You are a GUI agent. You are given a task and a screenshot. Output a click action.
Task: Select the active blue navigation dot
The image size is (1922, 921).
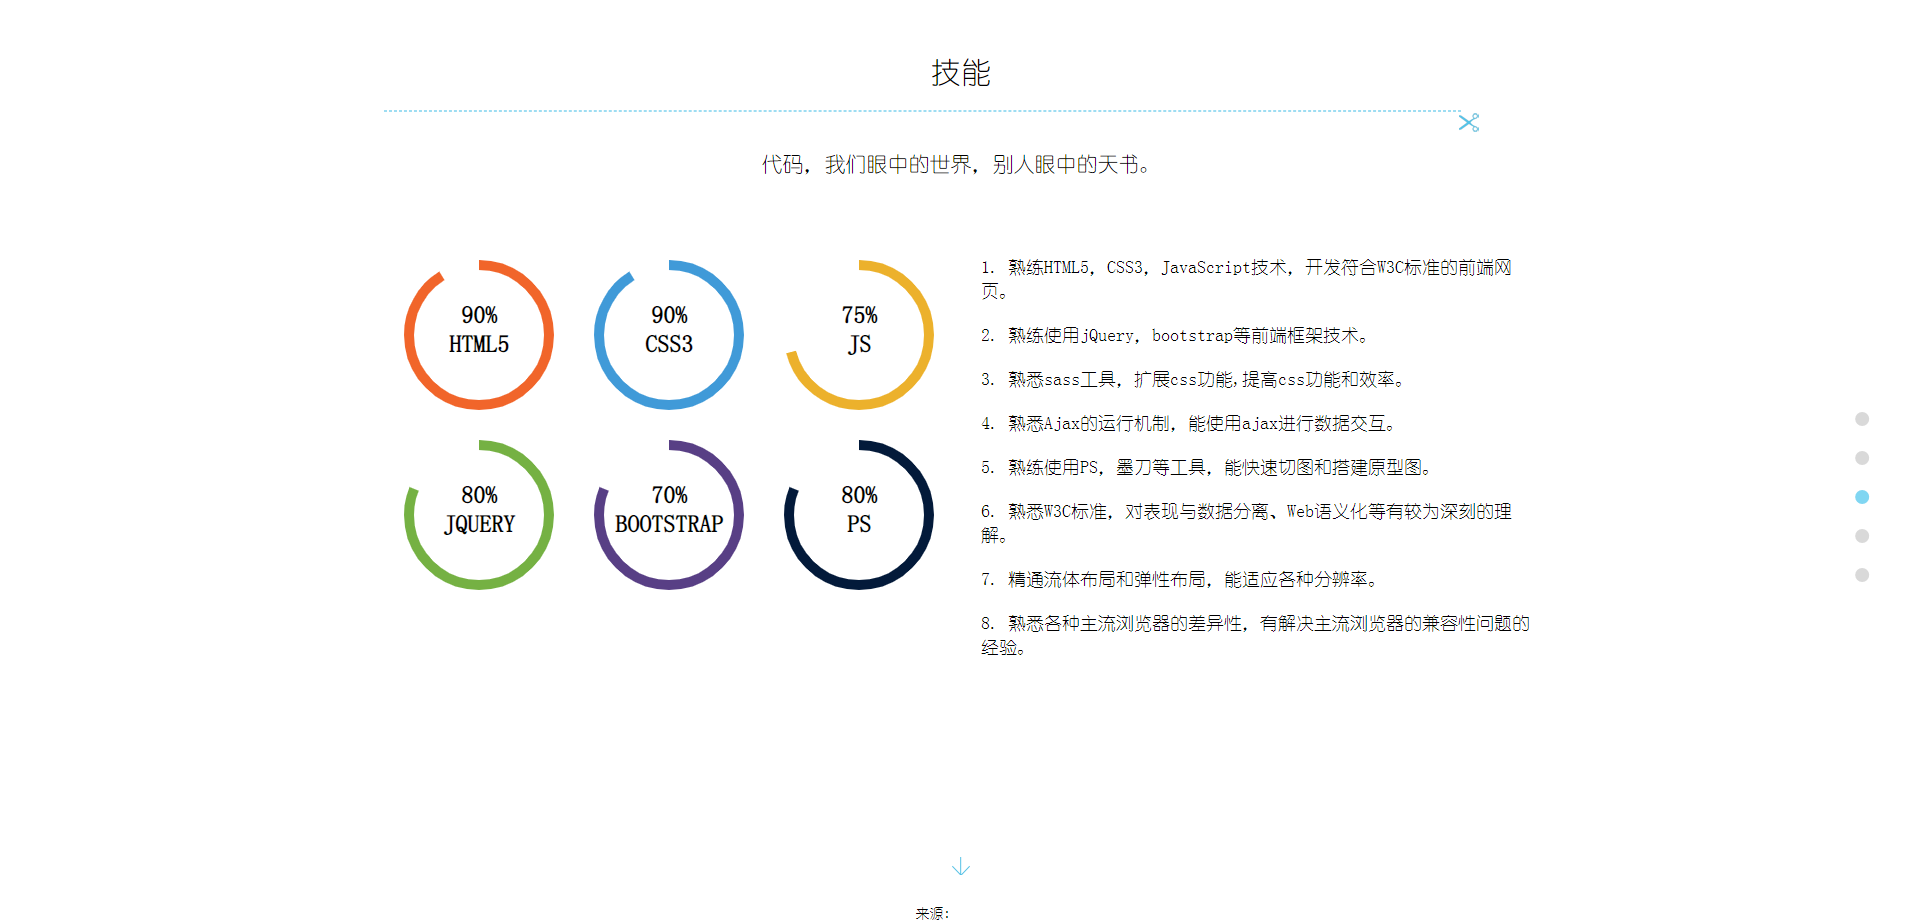(1861, 497)
